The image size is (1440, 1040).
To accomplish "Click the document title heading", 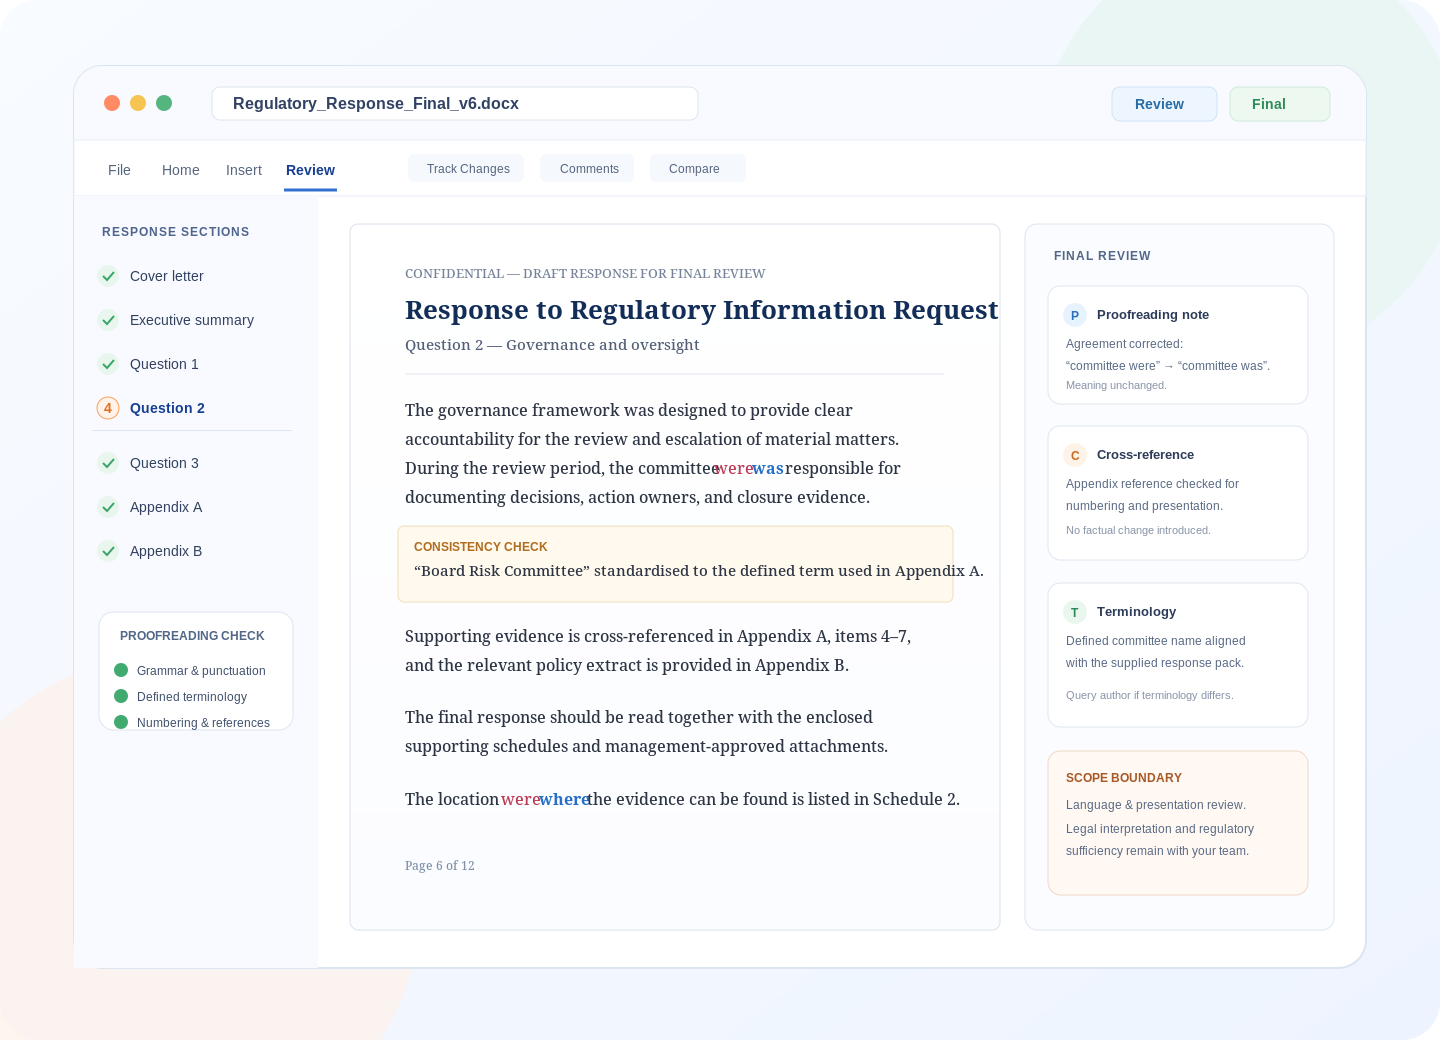I will click(701, 310).
